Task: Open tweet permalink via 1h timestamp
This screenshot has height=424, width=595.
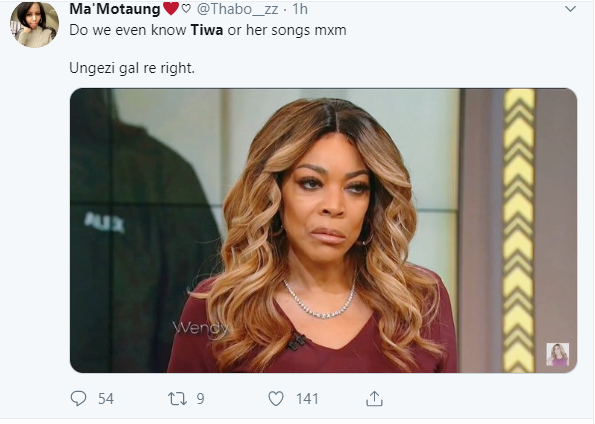Action: [x=300, y=9]
